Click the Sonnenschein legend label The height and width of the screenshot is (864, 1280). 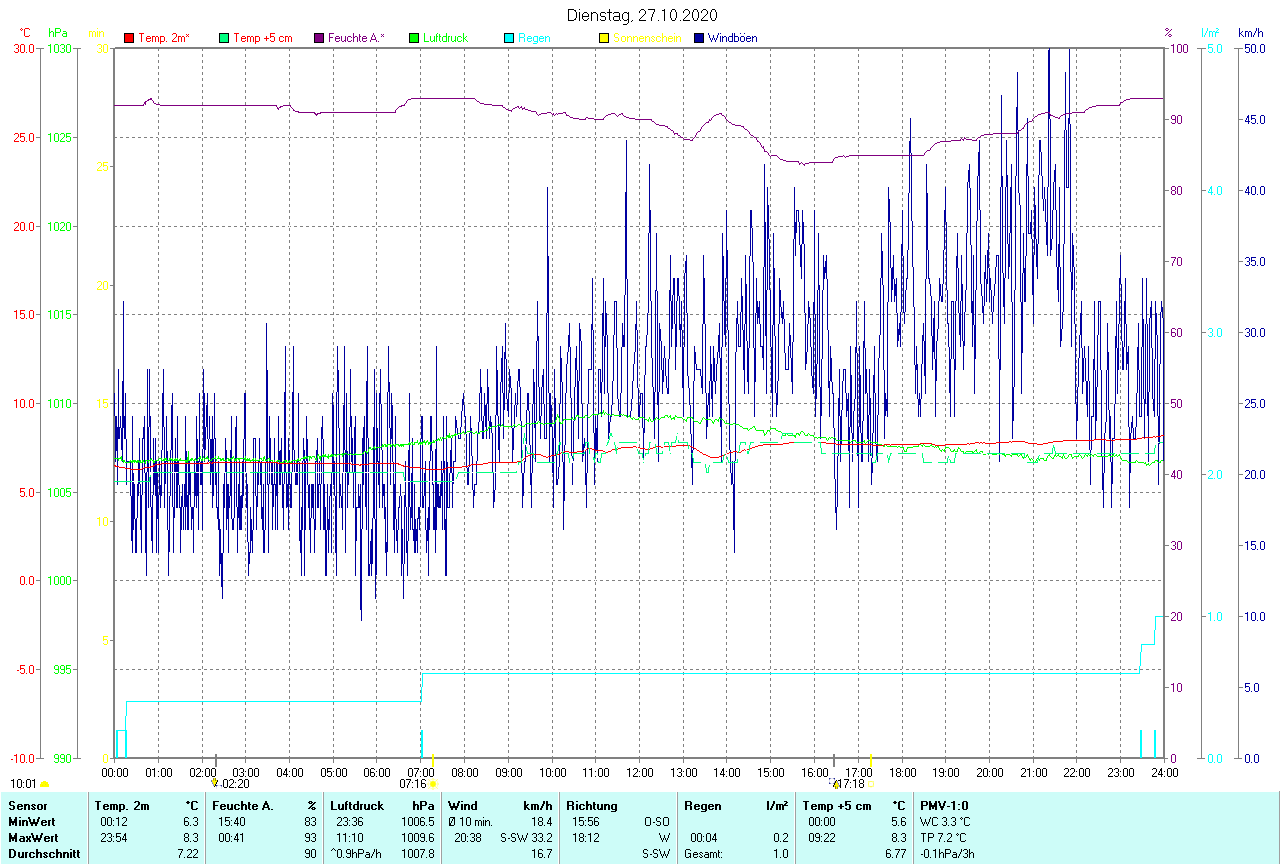tap(647, 38)
